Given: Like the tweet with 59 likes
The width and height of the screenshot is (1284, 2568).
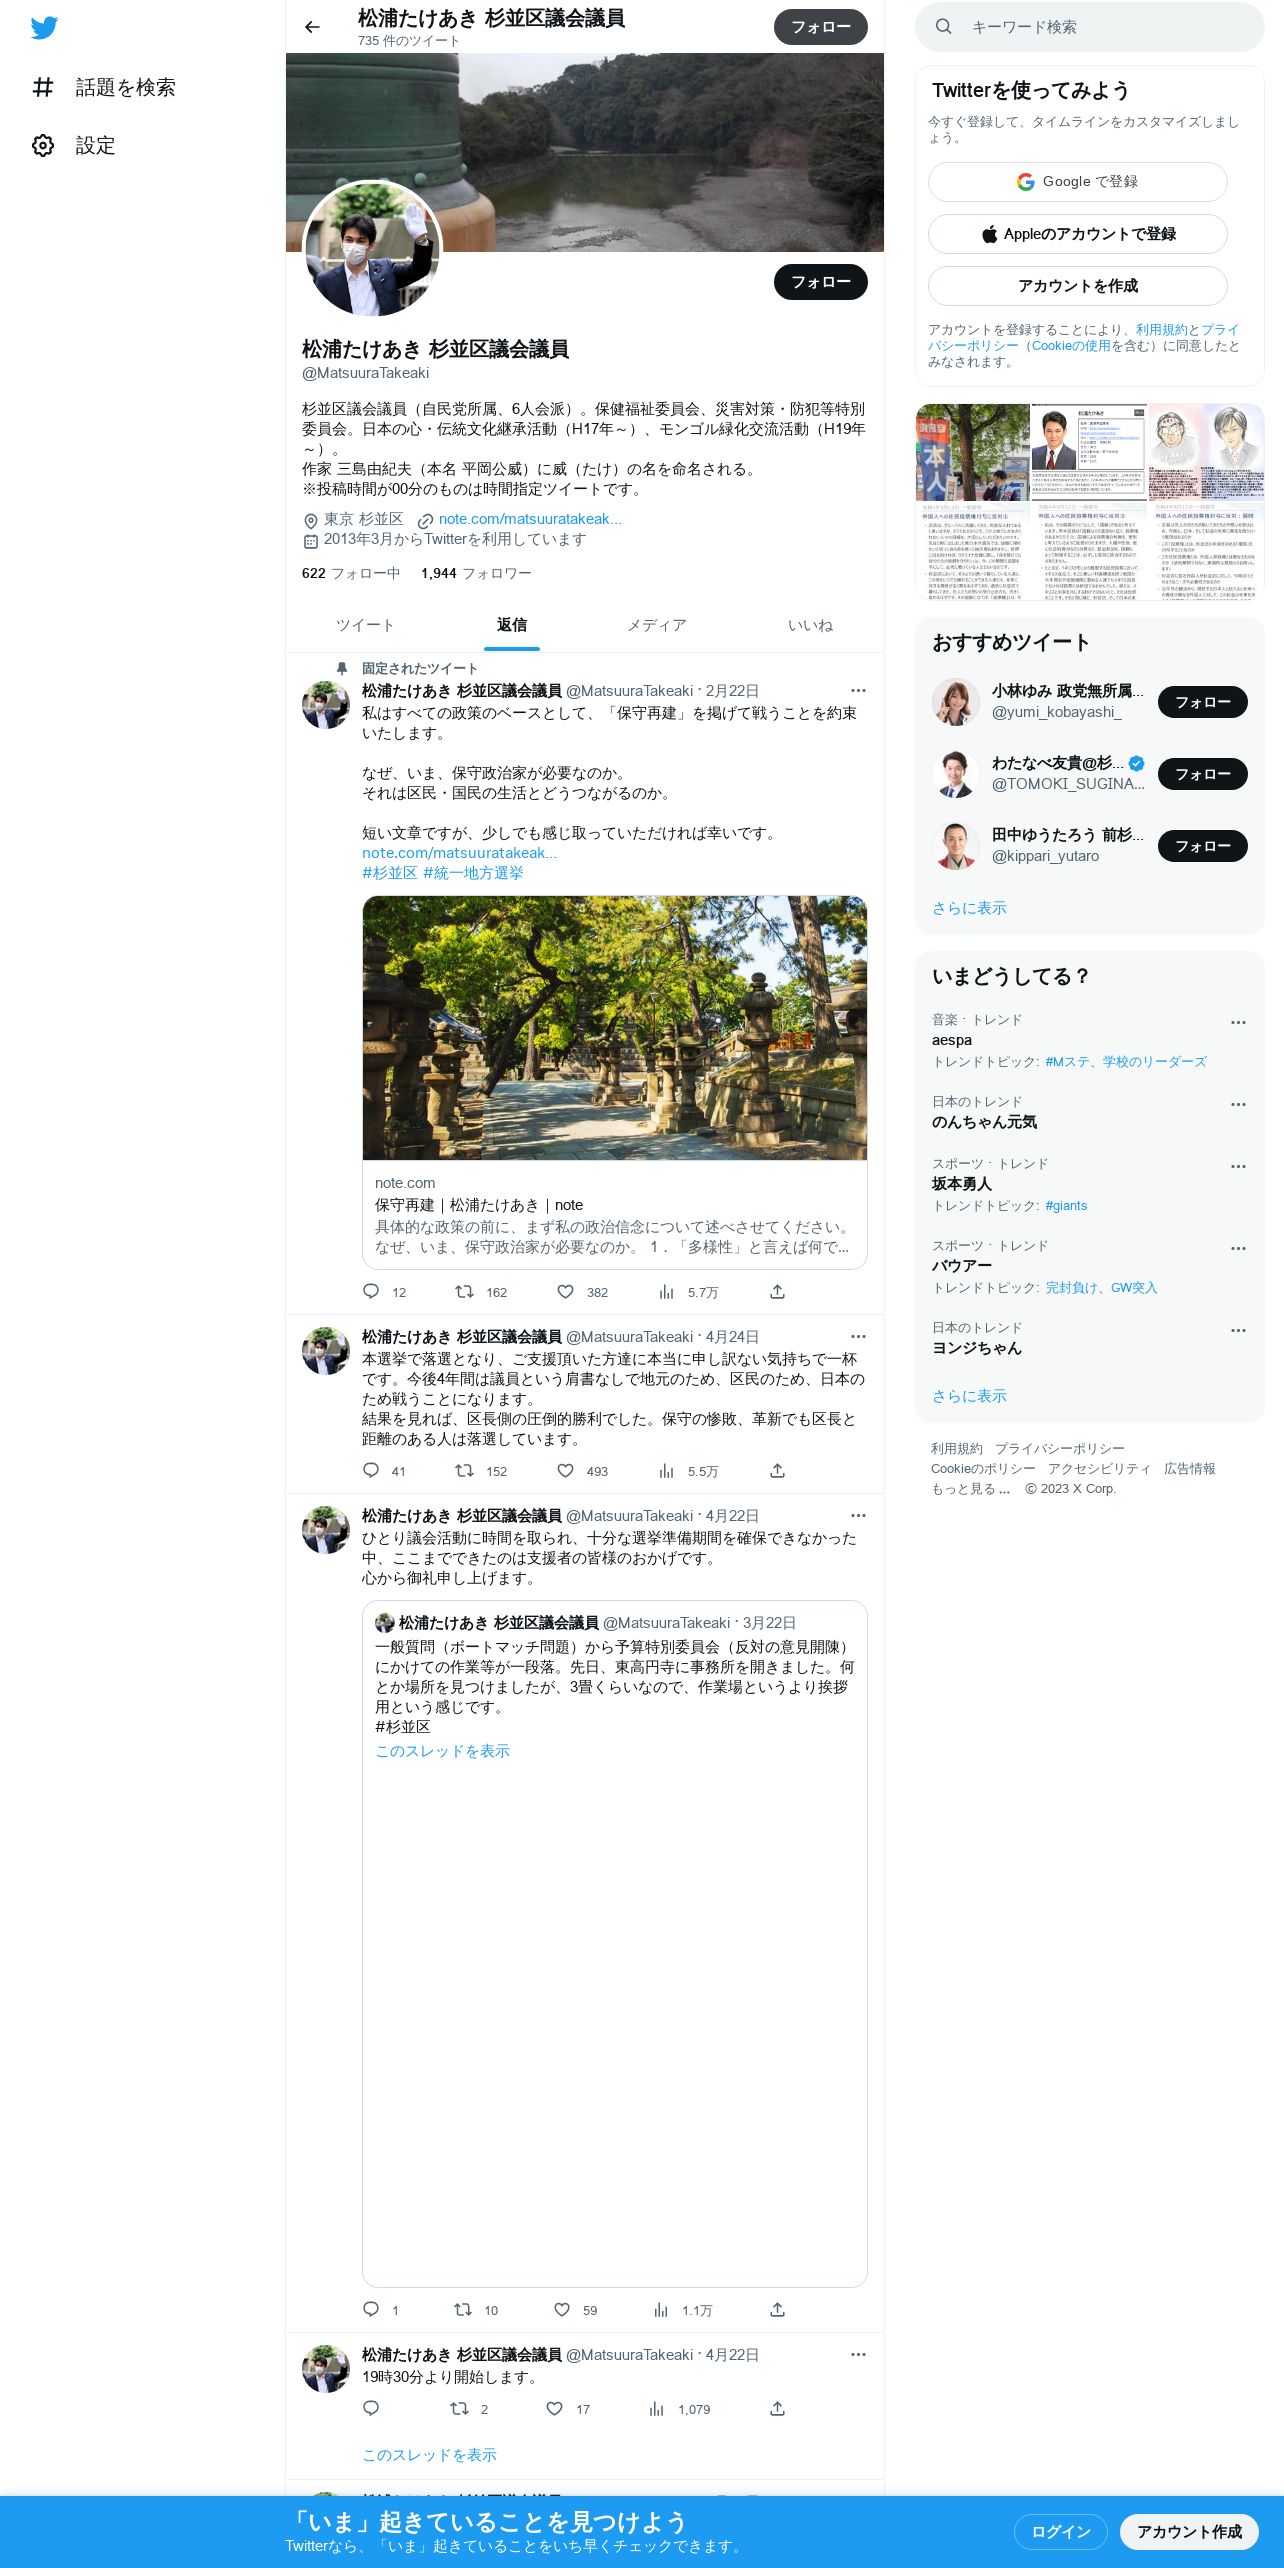Looking at the screenshot, I should 562,2309.
